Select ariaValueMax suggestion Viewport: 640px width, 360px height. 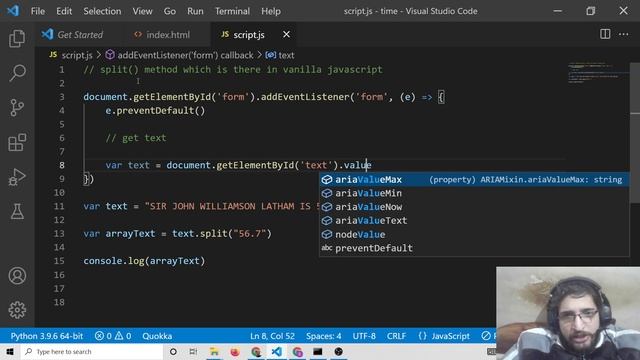click(473, 180)
